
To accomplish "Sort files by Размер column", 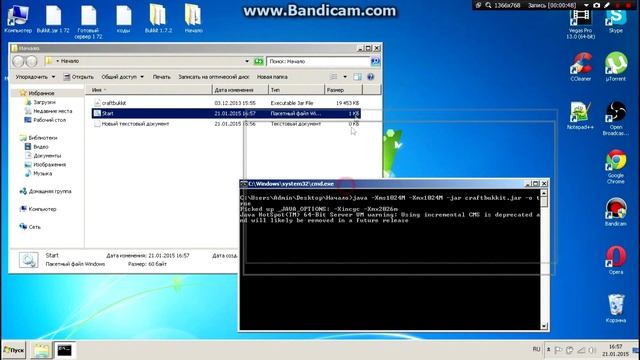I will tap(343, 90).
